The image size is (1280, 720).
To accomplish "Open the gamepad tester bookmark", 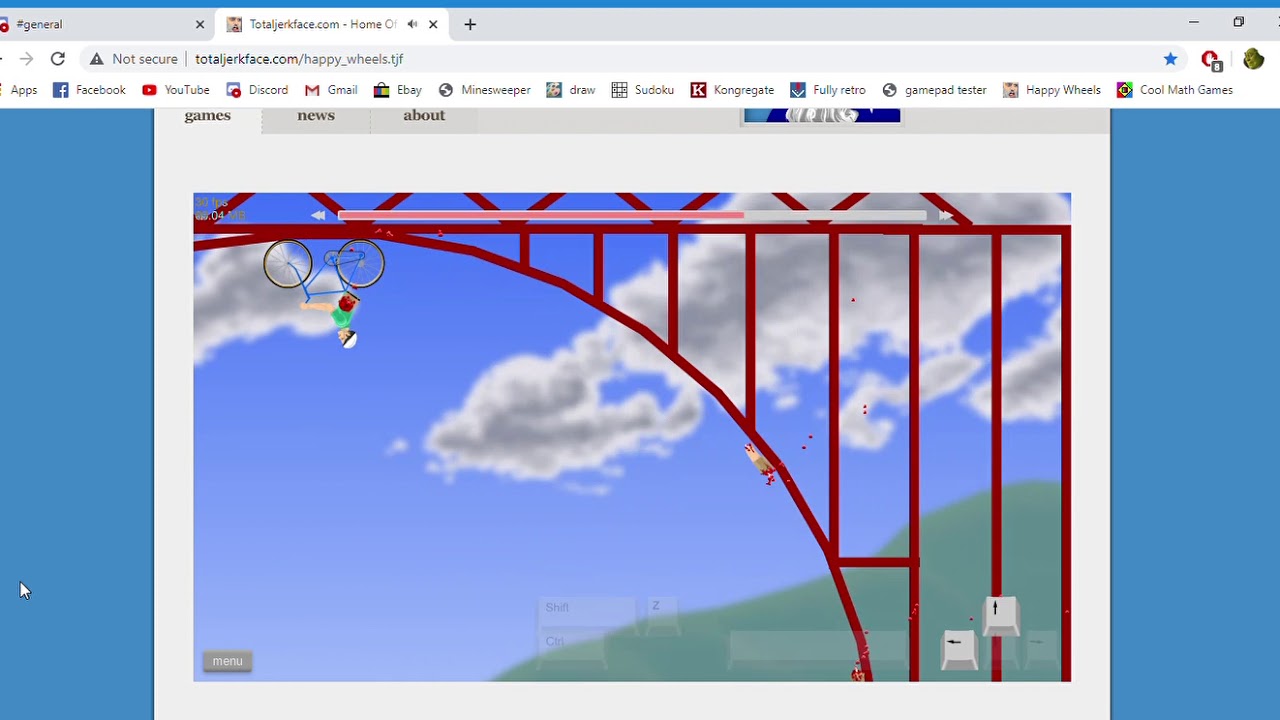I will point(934,90).
